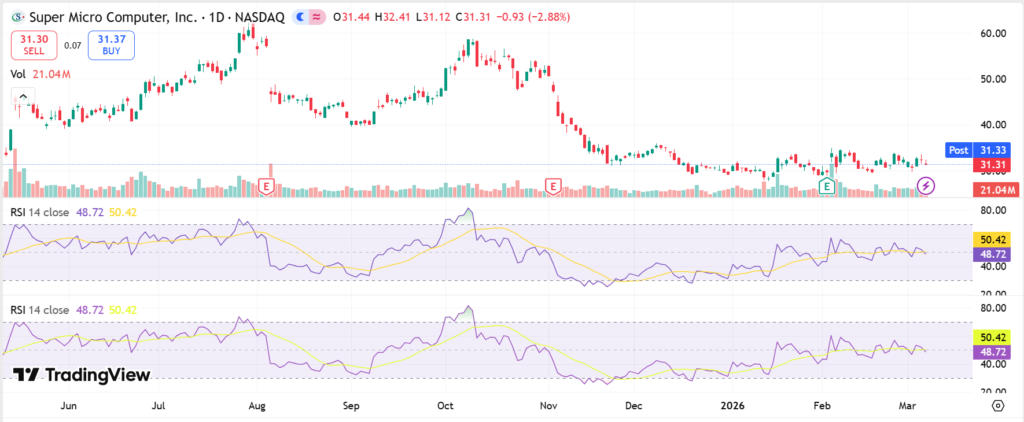Click the 60.00 price scale label
This screenshot has height=422, width=1024.
991,33
